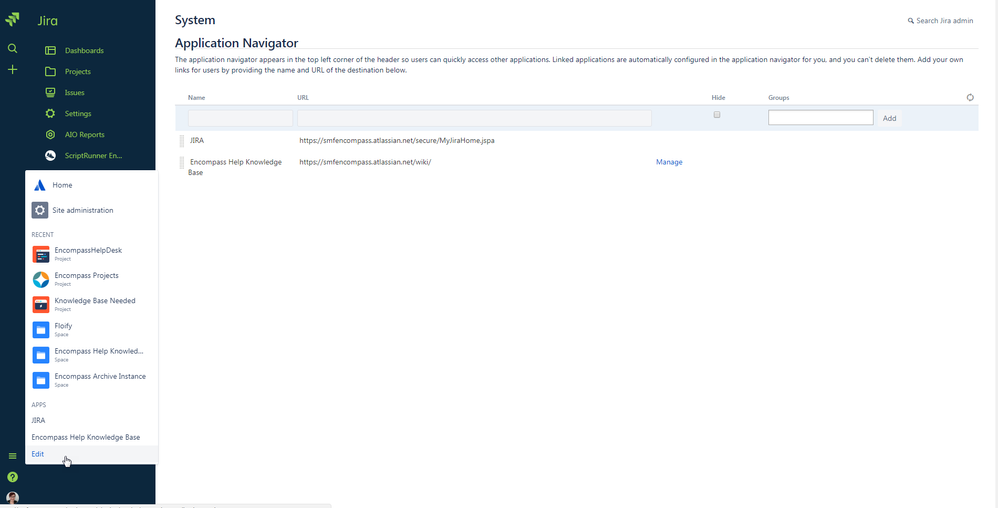Click Encompass Help Knowledge Base table name
The width and height of the screenshot is (998, 508).
tap(235, 167)
